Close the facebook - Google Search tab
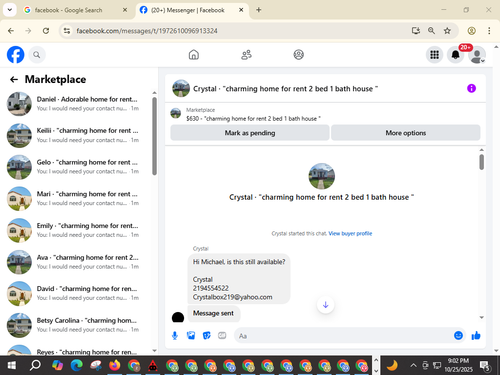Viewport: 500px width, 375px height. tap(125, 10)
